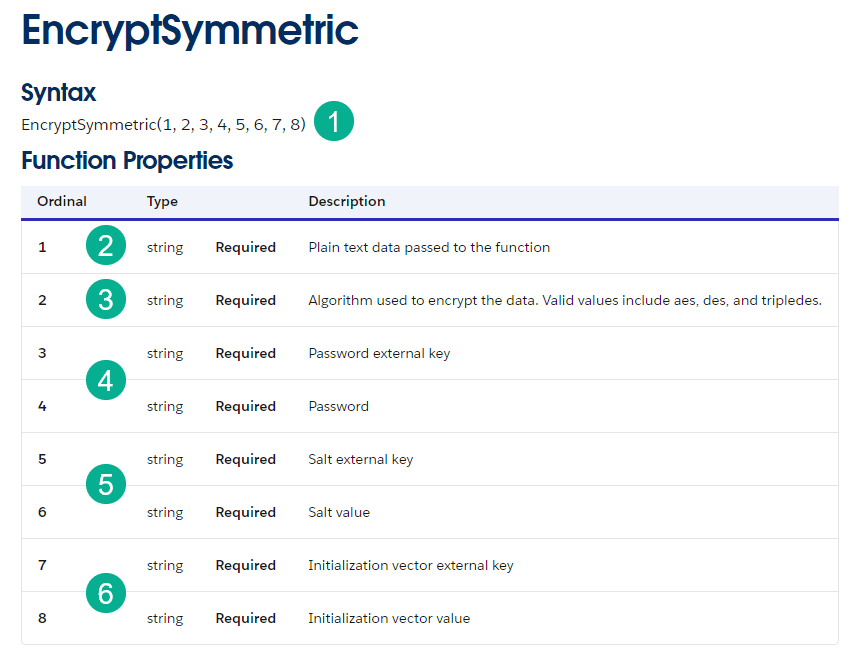
Task: Click the Description column header
Action: [346, 201]
